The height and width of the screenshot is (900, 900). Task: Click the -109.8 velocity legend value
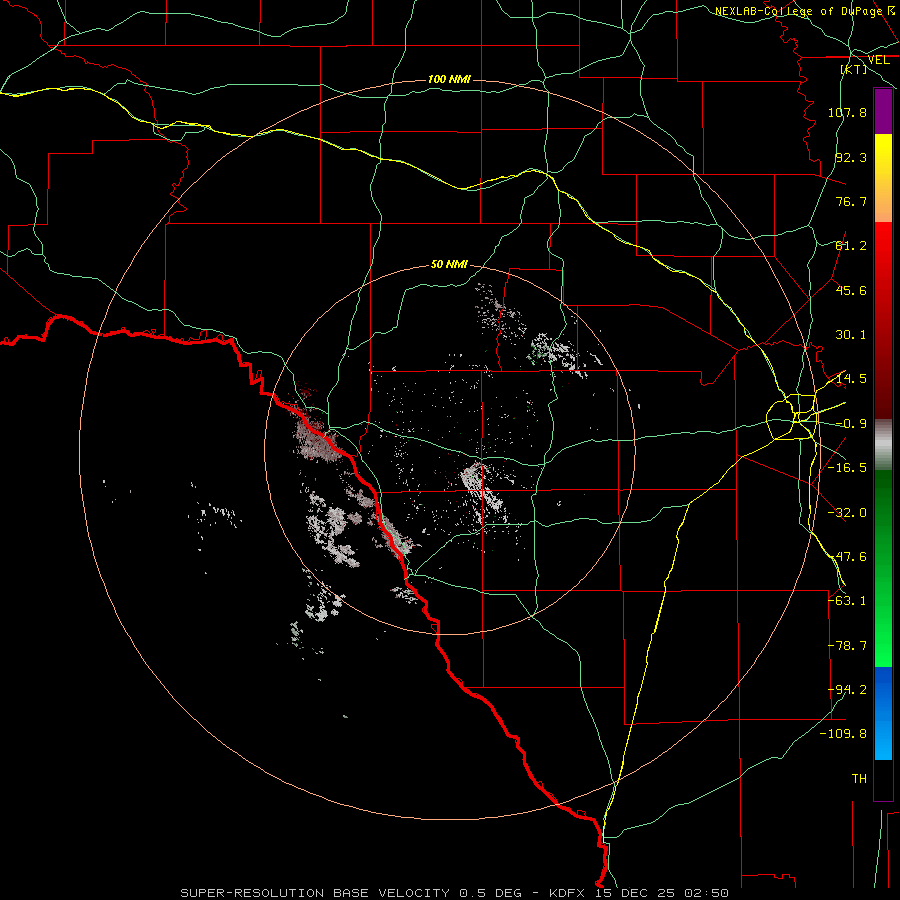click(x=843, y=734)
